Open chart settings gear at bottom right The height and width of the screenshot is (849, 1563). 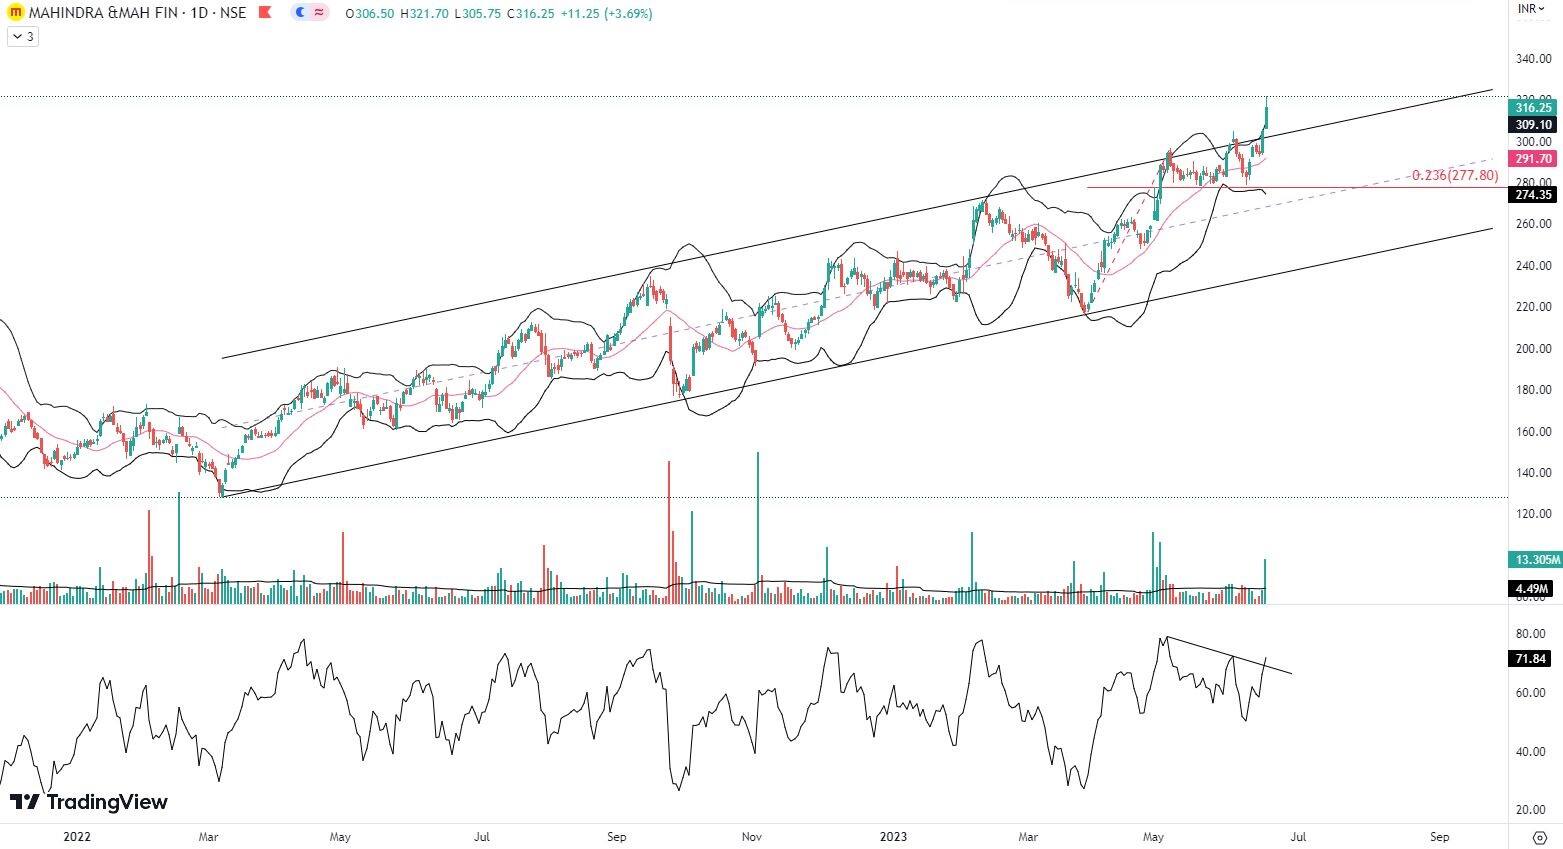[1539, 837]
